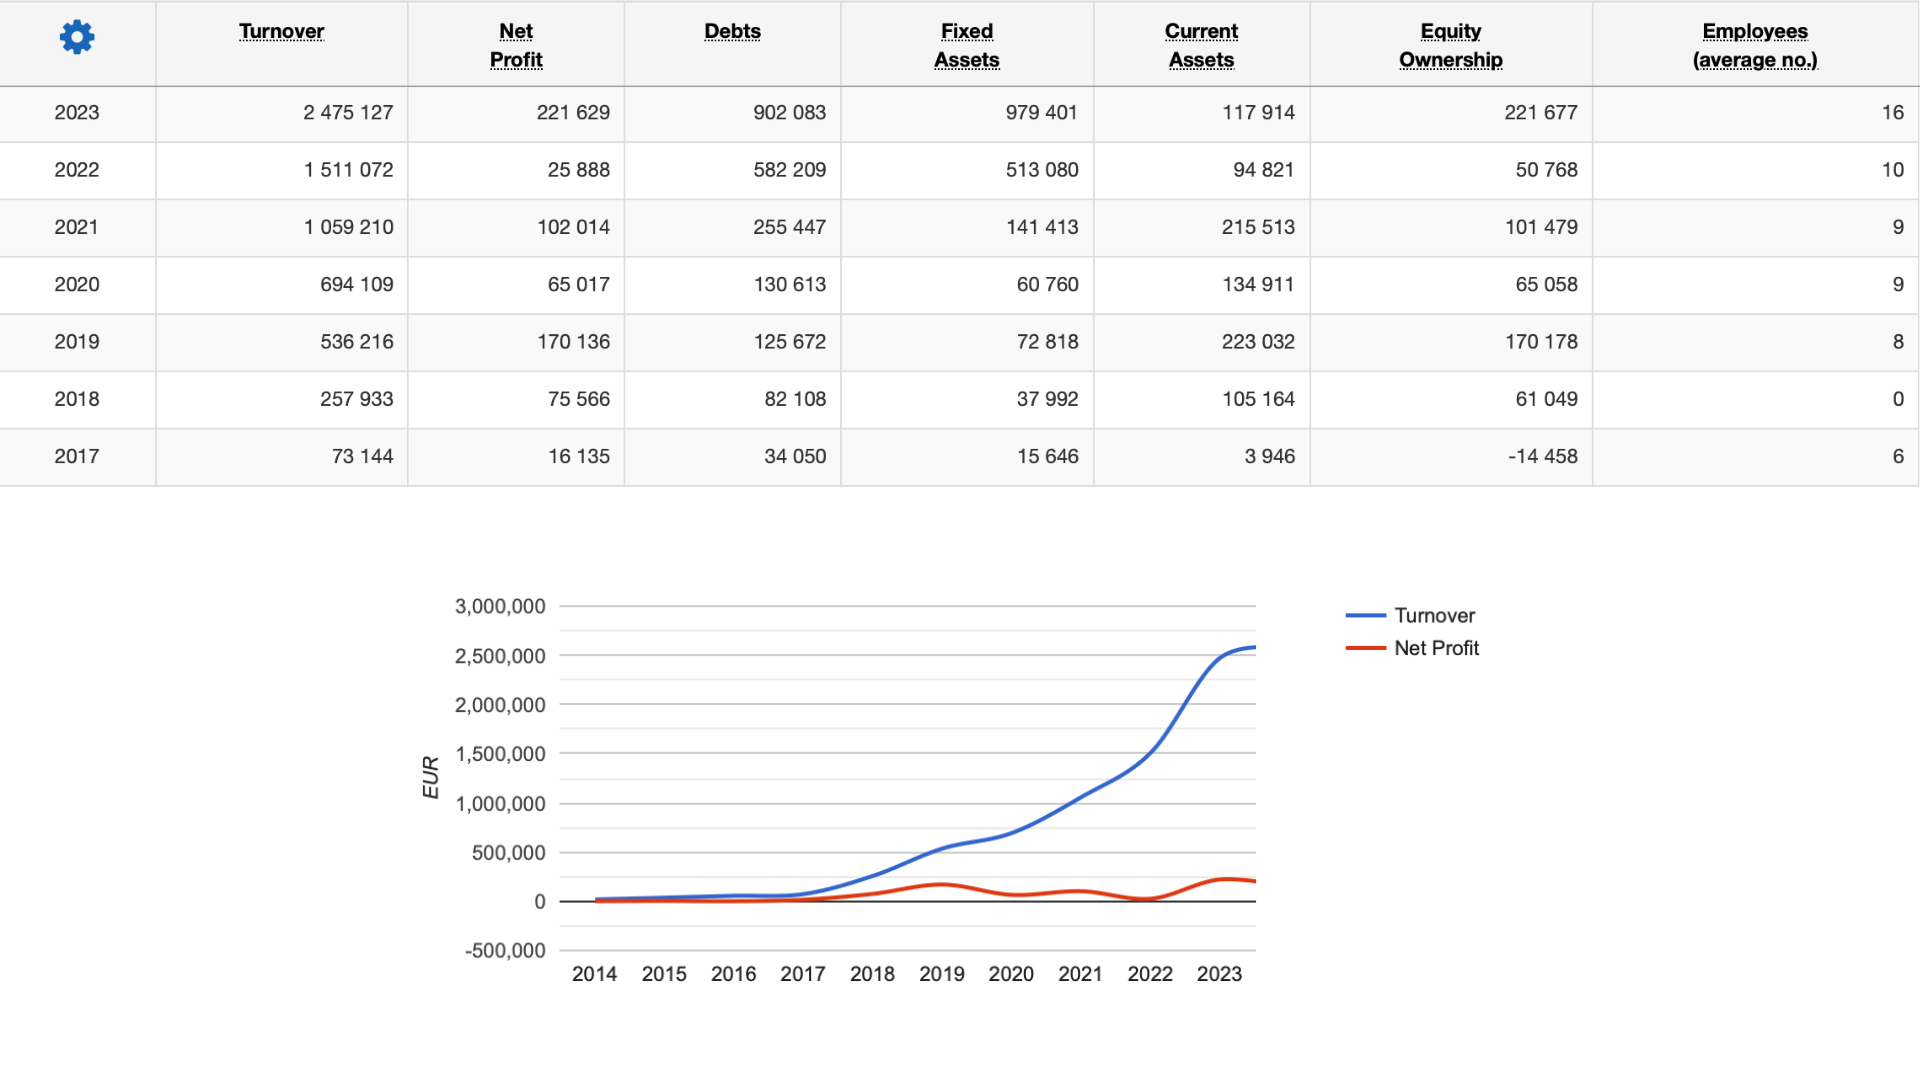Image resolution: width=1920 pixels, height=1080 pixels.
Task: Click the blue Turnover legend line swatch
Action: [x=1365, y=616]
